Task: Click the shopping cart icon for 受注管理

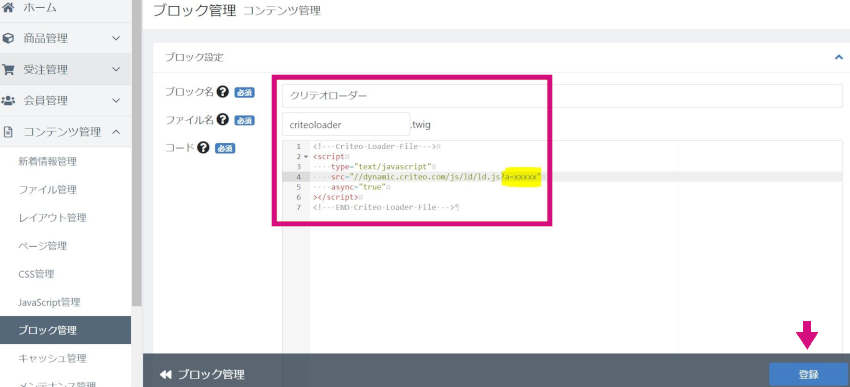Action: point(8,69)
